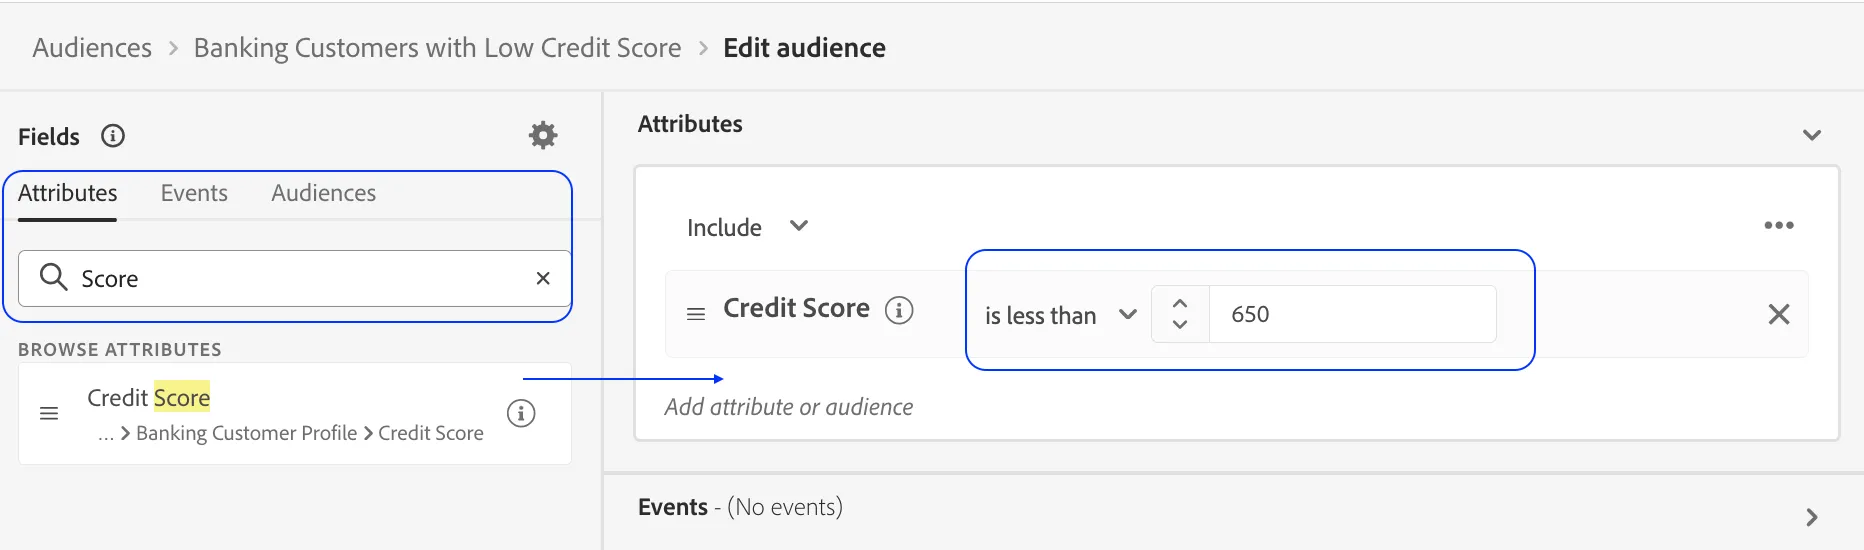Image resolution: width=1864 pixels, height=550 pixels.
Task: Click the BROWSE ATTRIBUTES heading
Action: pos(120,349)
